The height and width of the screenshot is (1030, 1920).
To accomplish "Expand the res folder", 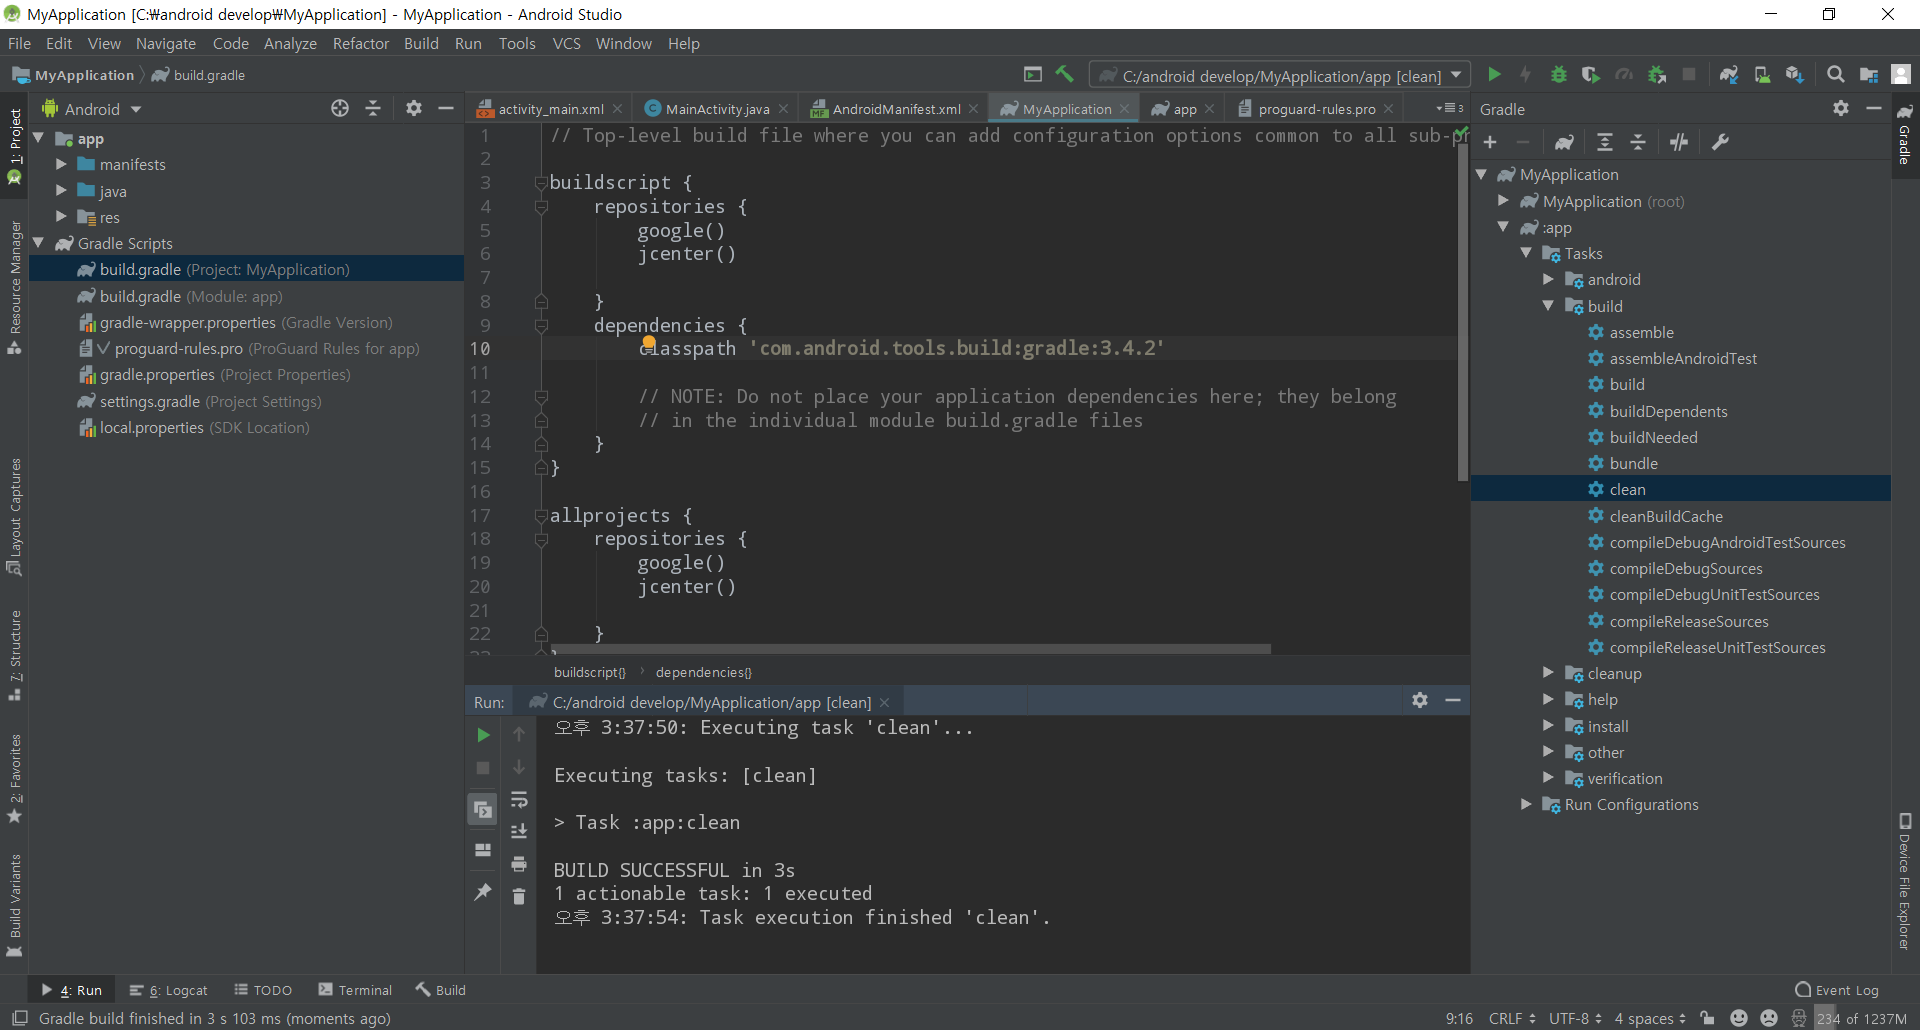I will click(x=61, y=216).
